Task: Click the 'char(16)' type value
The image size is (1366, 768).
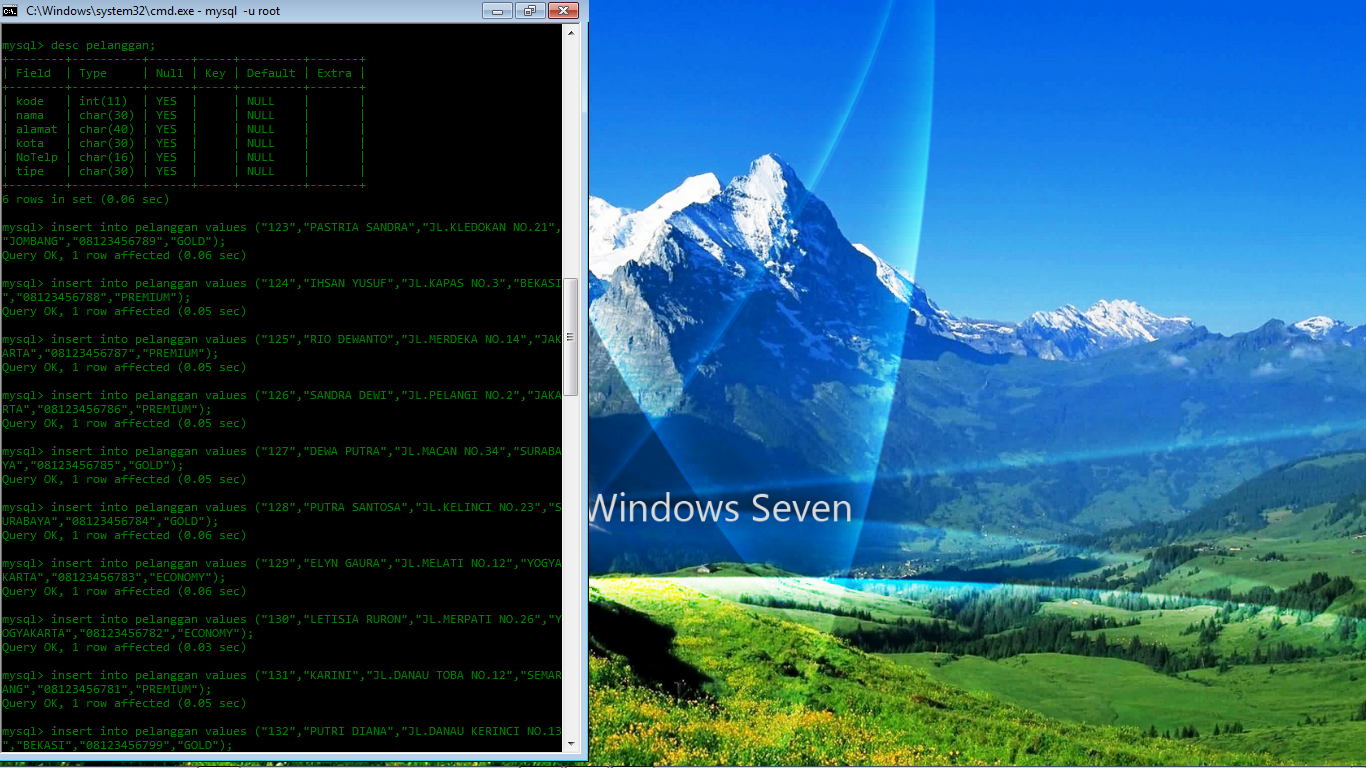Action: 107,157
